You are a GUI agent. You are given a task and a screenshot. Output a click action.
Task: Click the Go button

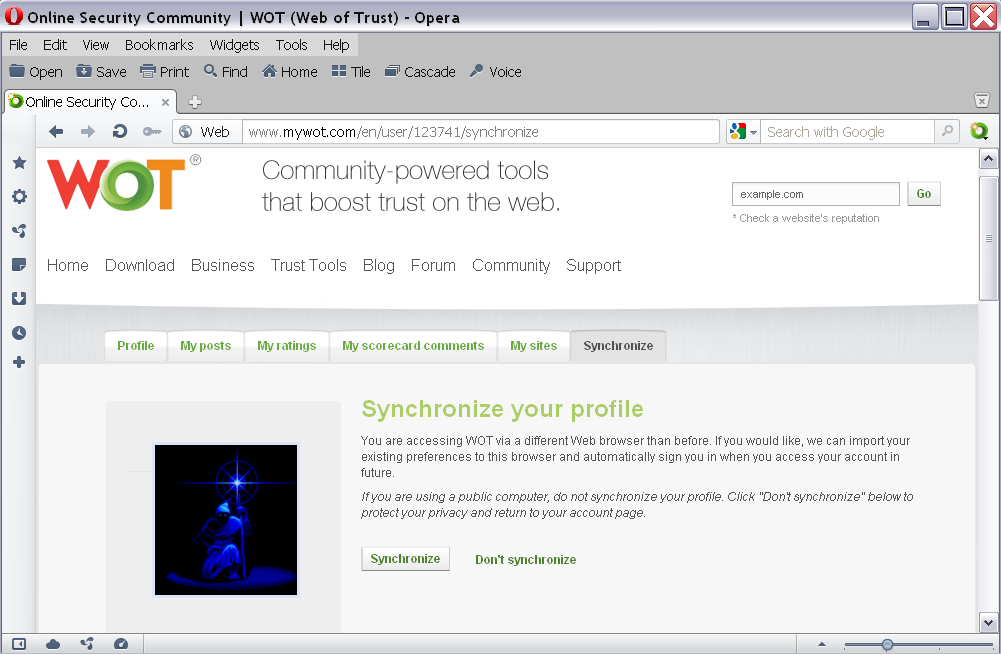click(924, 194)
